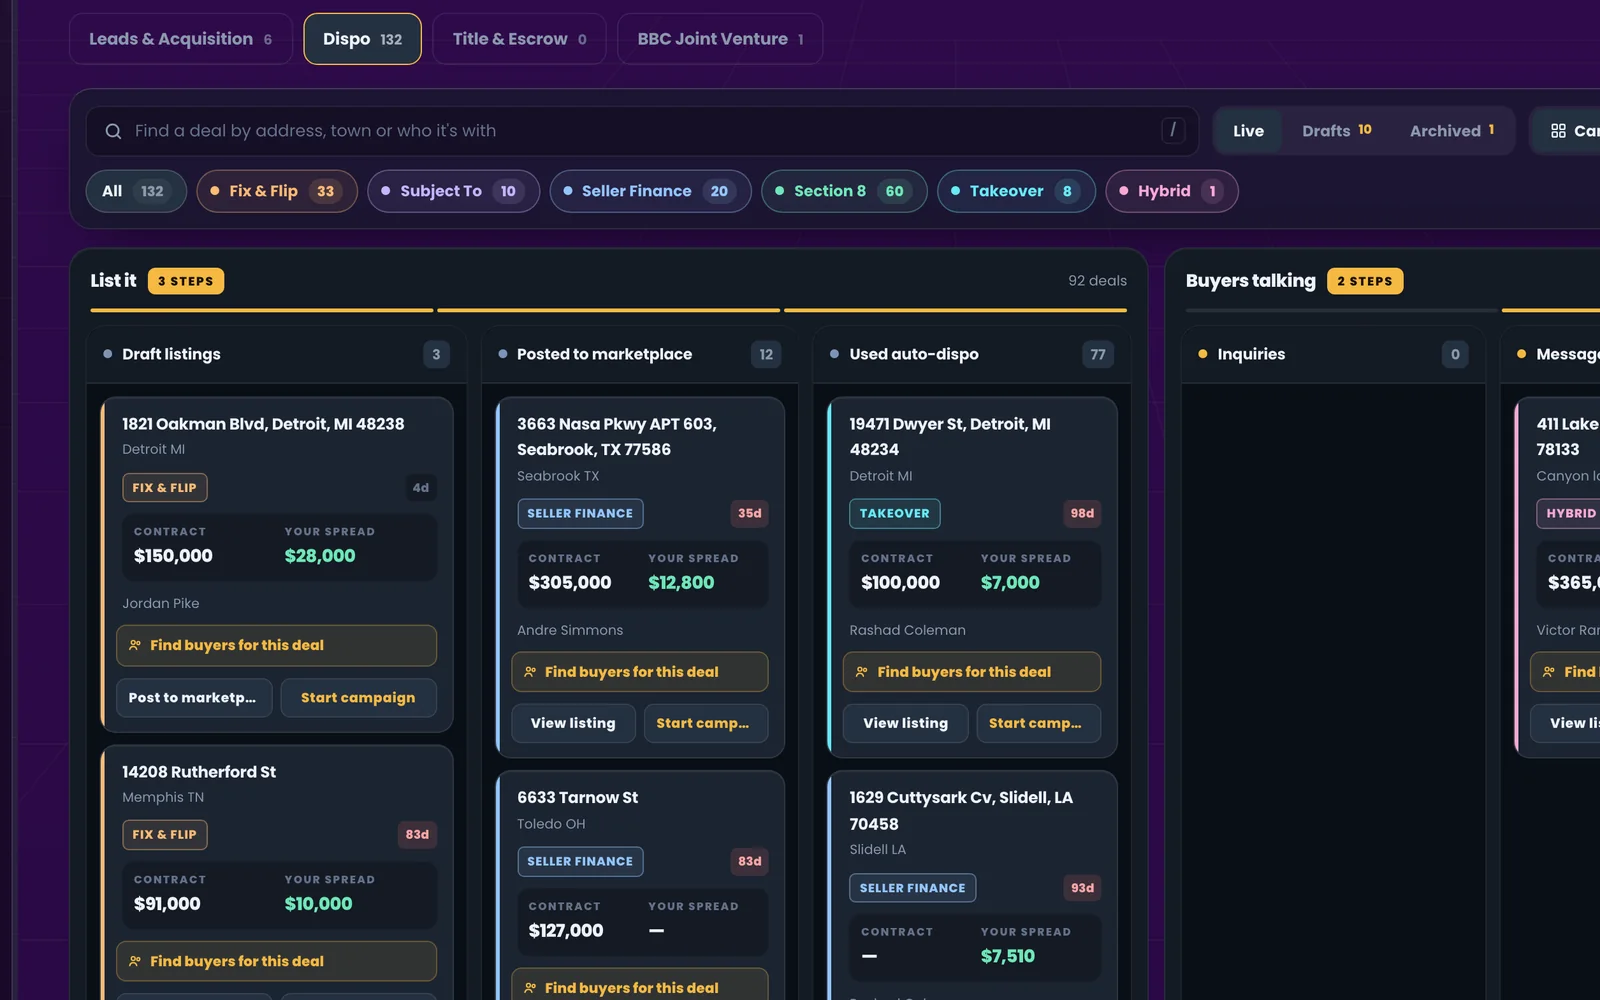Click Post to marketplace on Oakman card

pyautogui.click(x=193, y=698)
